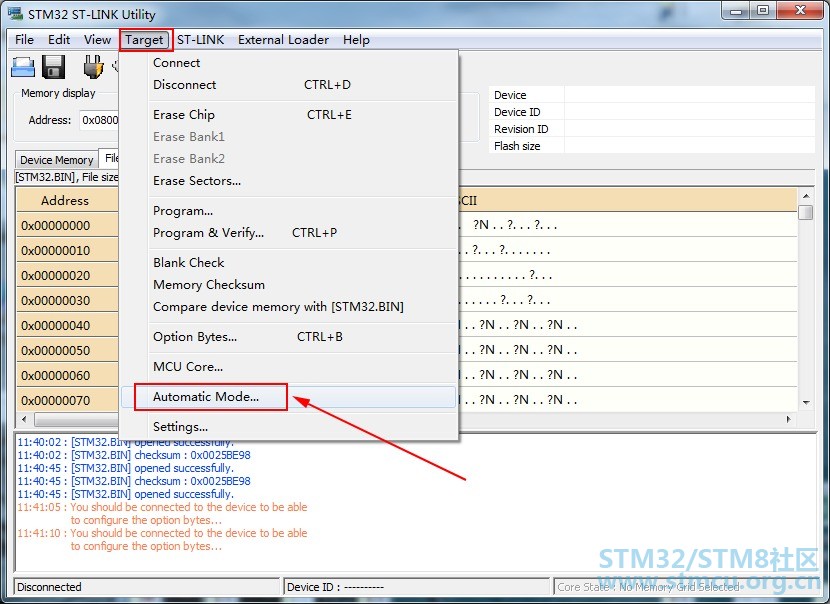
Task: Click the ST-LINK Utility title bar app icon
Action: 15,14
